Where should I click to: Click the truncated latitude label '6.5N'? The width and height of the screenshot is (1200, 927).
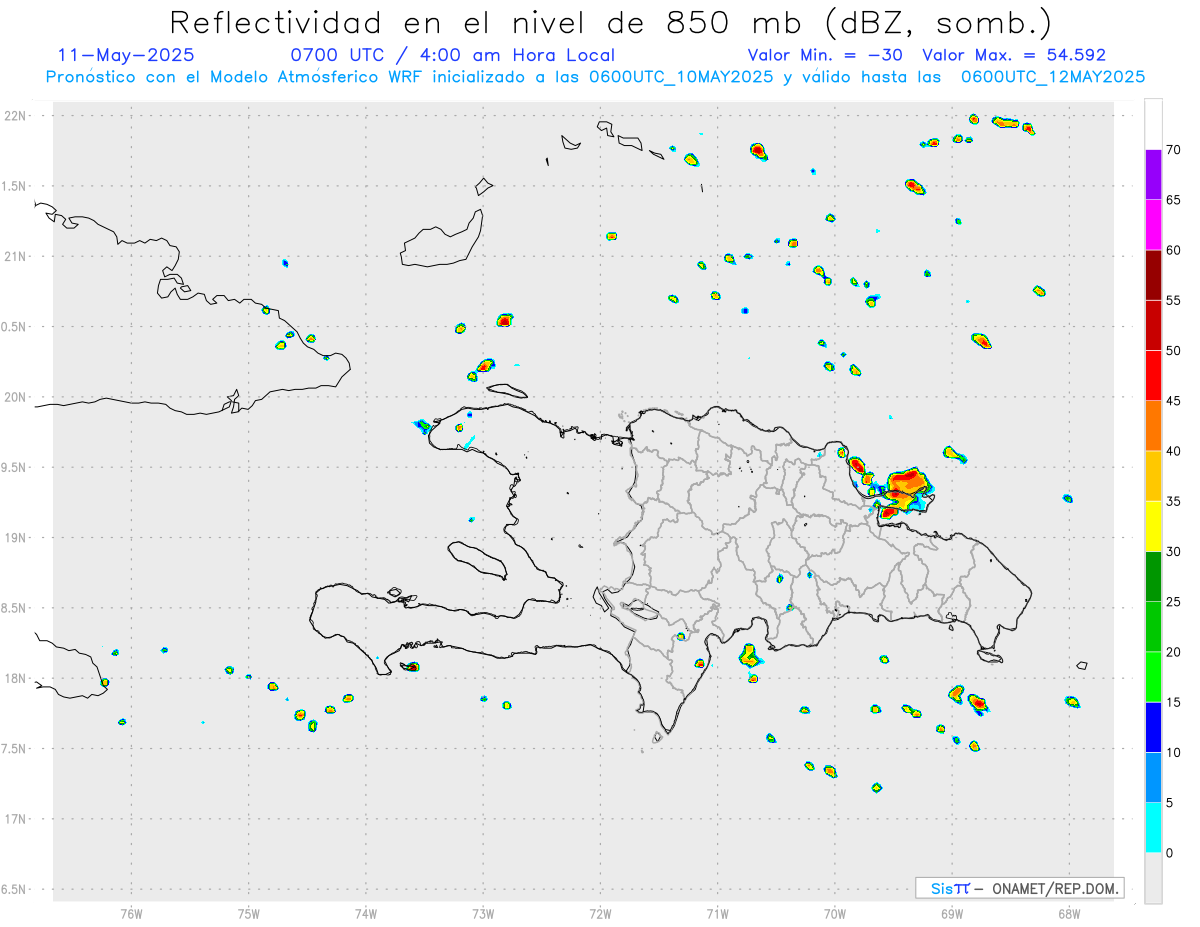(15, 890)
